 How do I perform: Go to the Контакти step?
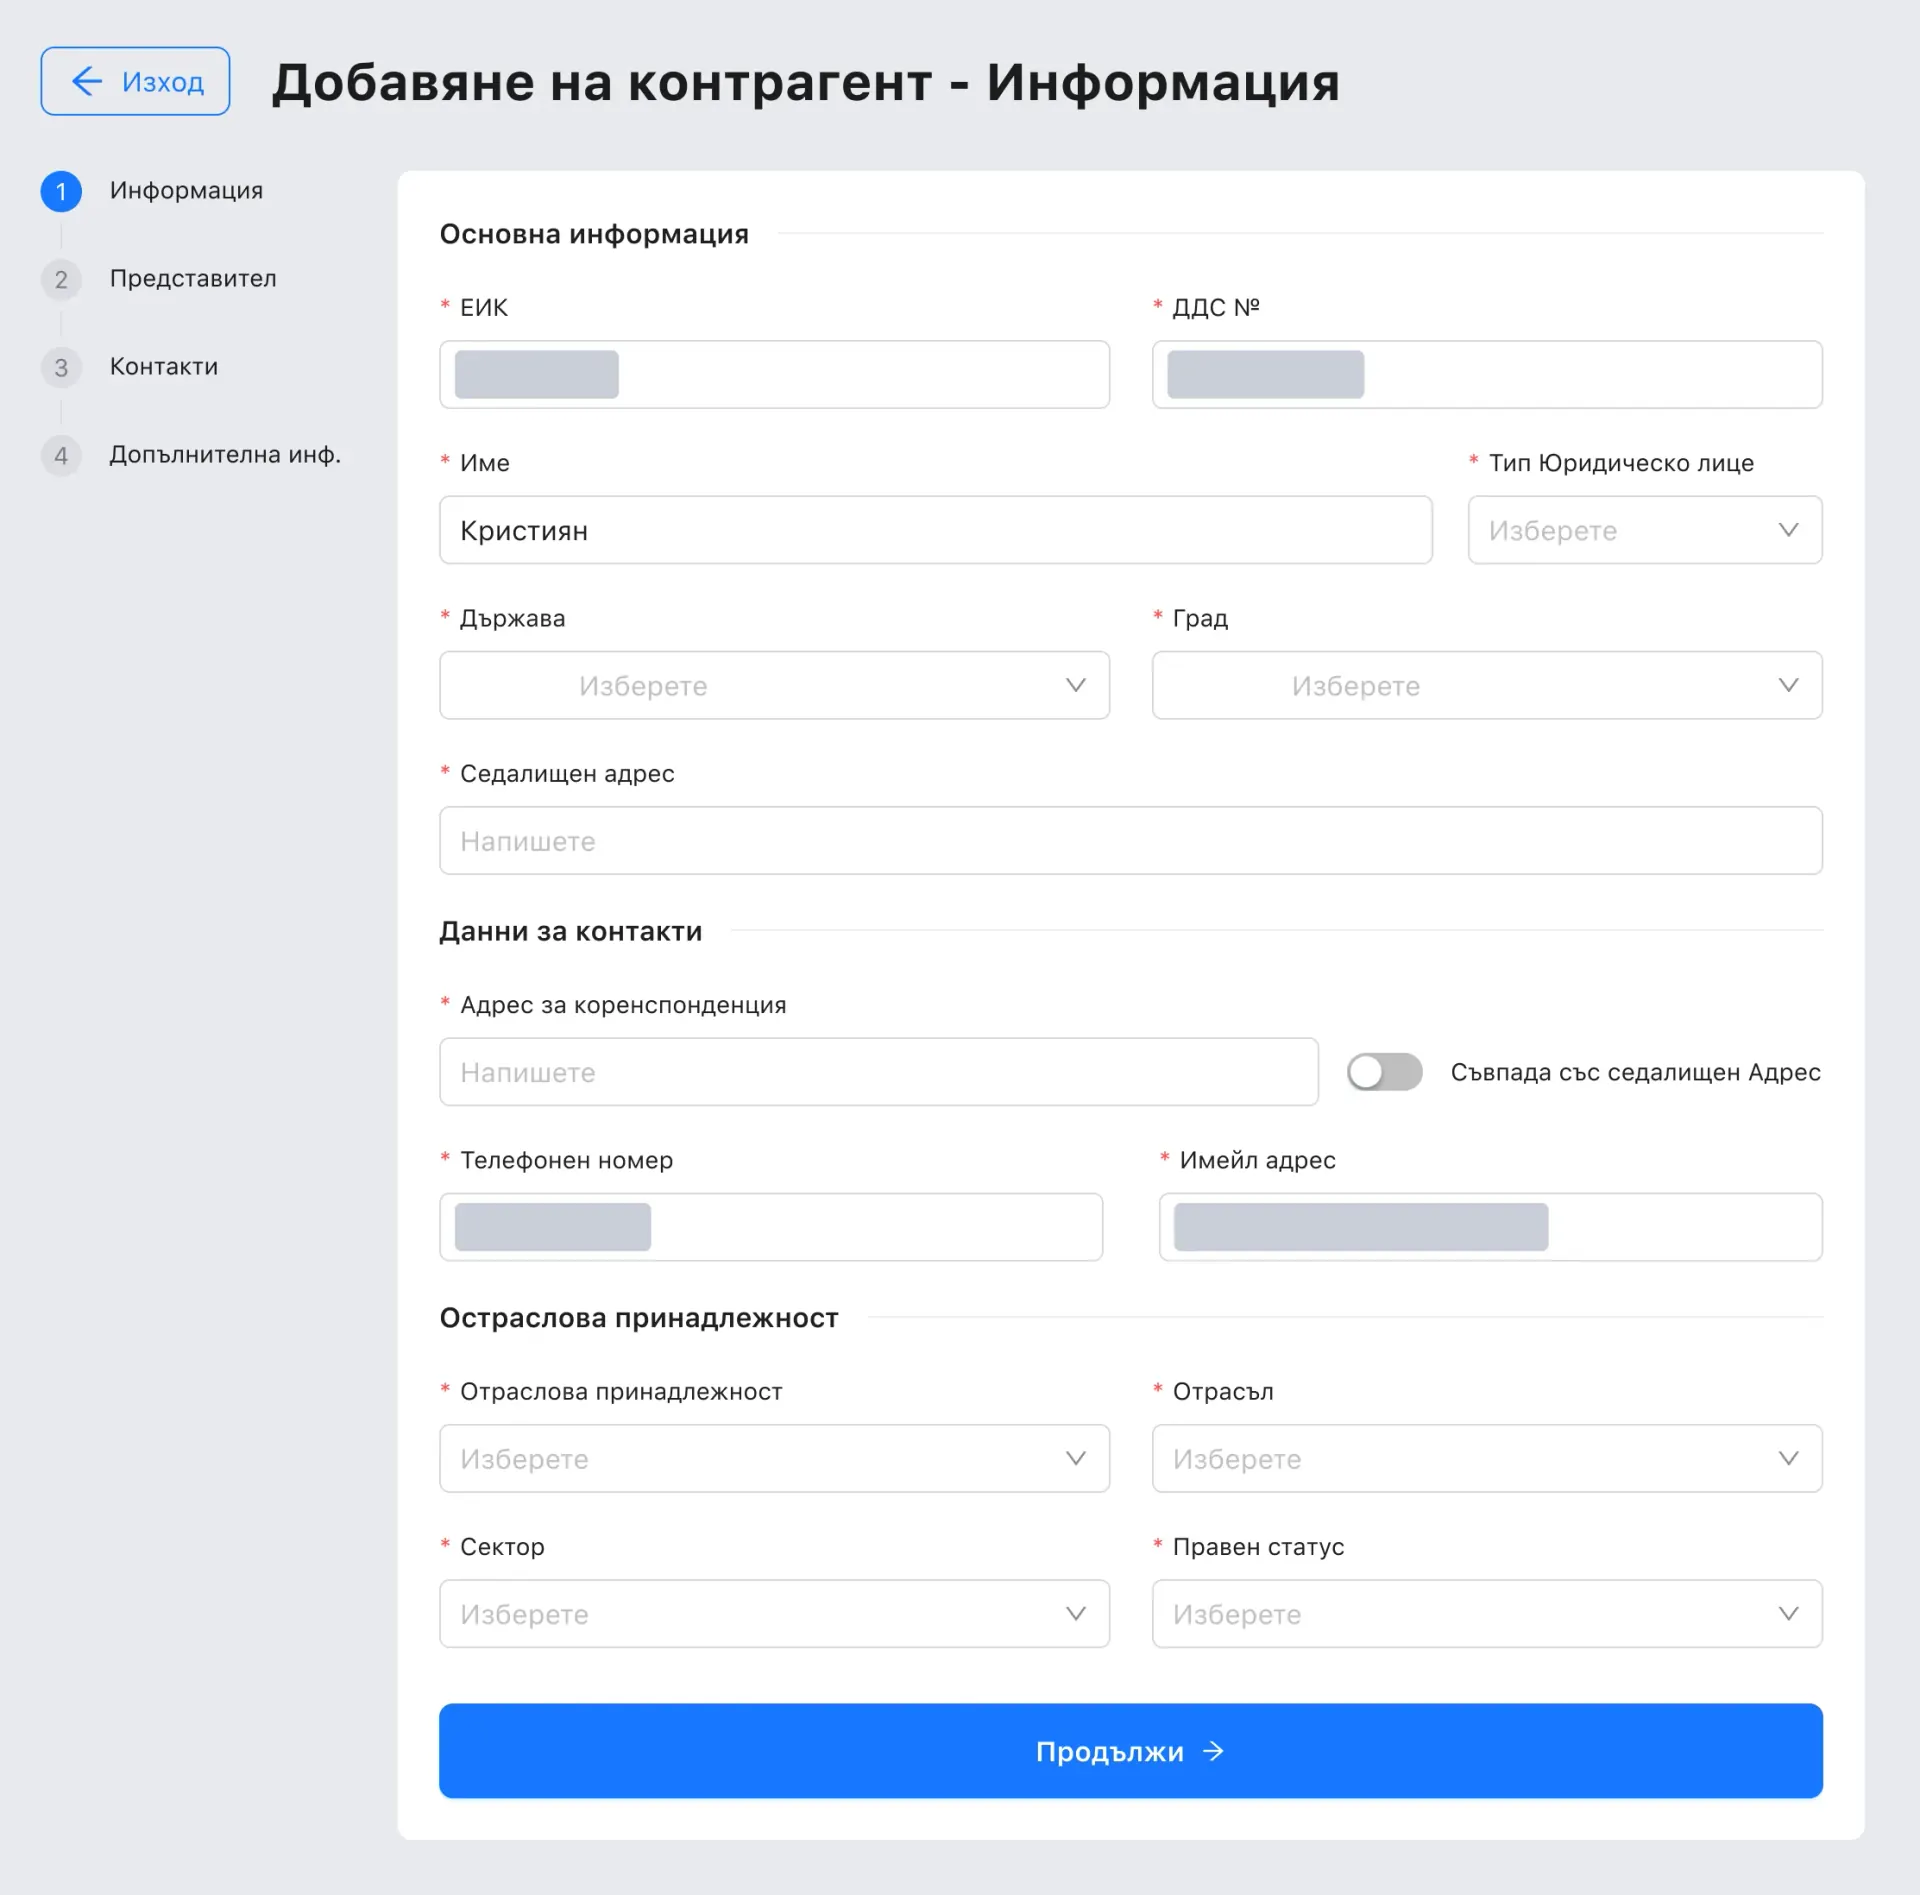(164, 366)
